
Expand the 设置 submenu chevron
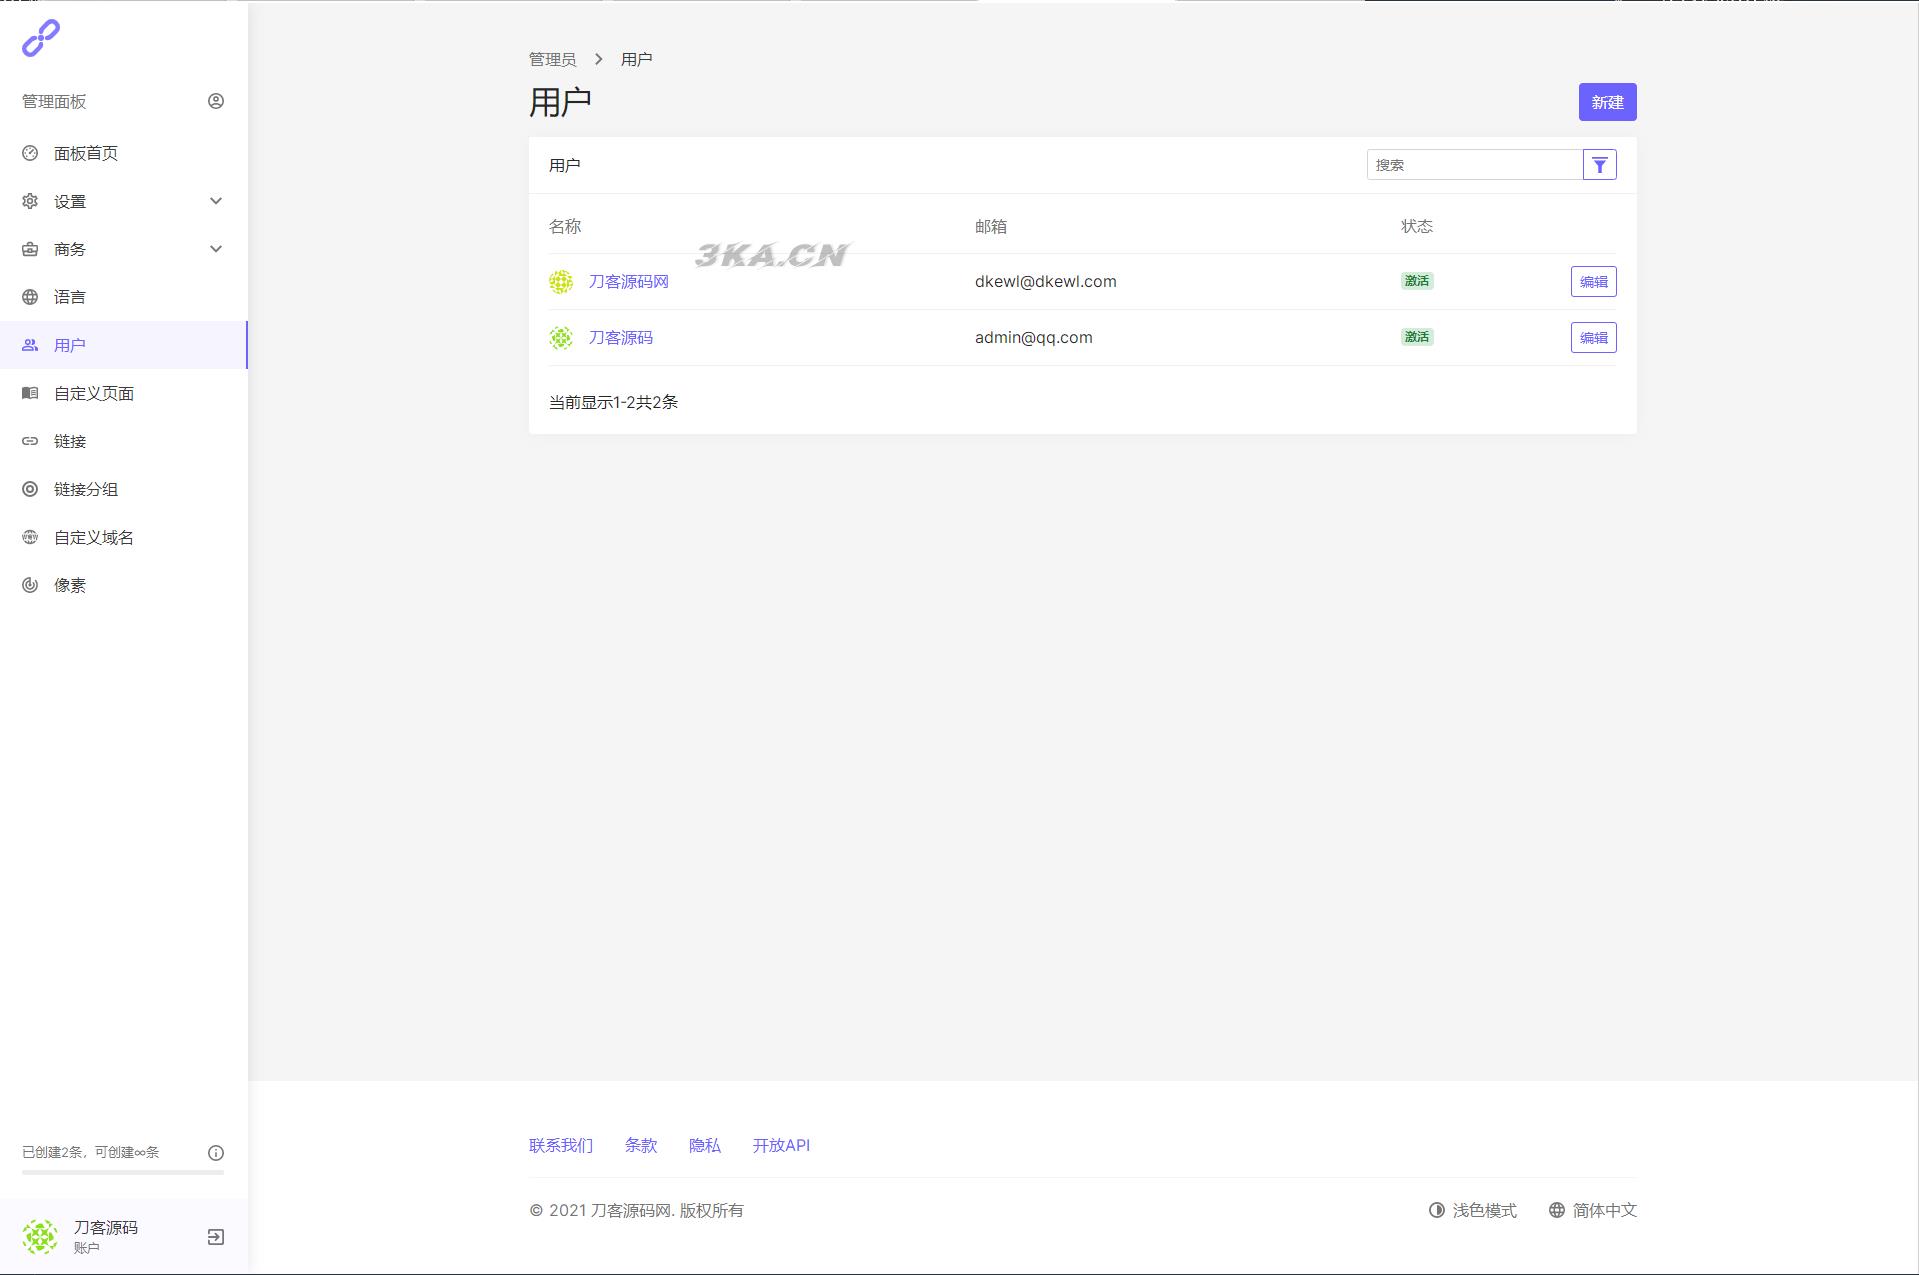pos(216,201)
